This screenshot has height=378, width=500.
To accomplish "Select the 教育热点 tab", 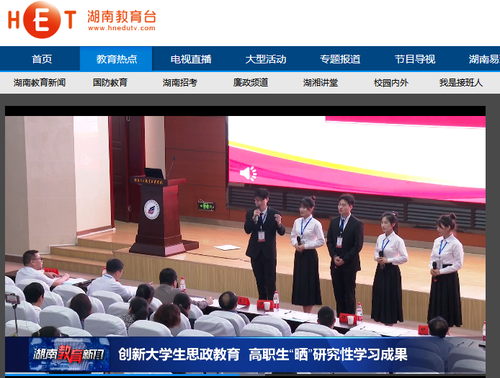I will (116, 59).
